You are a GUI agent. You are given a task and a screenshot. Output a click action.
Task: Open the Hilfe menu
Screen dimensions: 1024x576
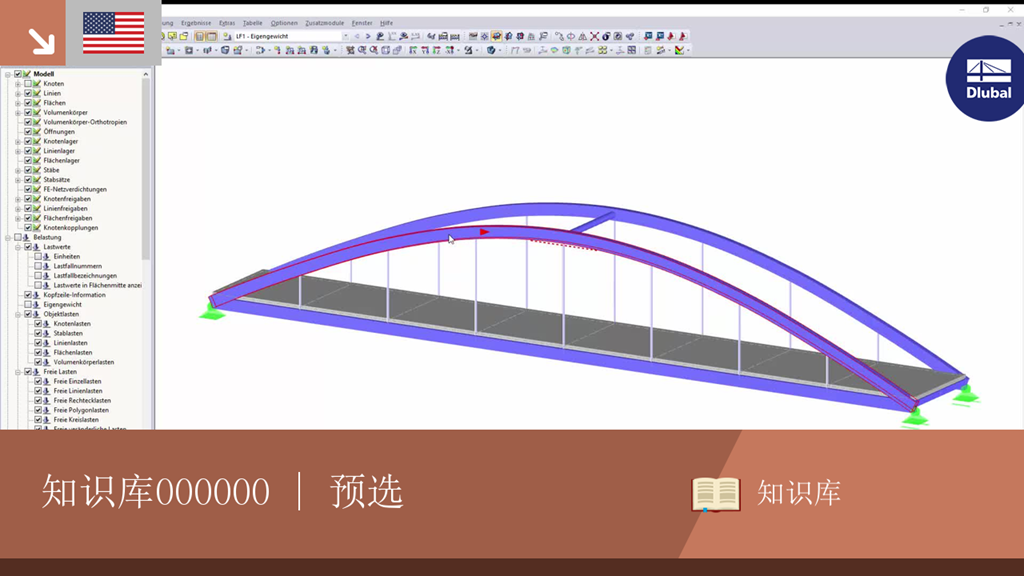(386, 23)
